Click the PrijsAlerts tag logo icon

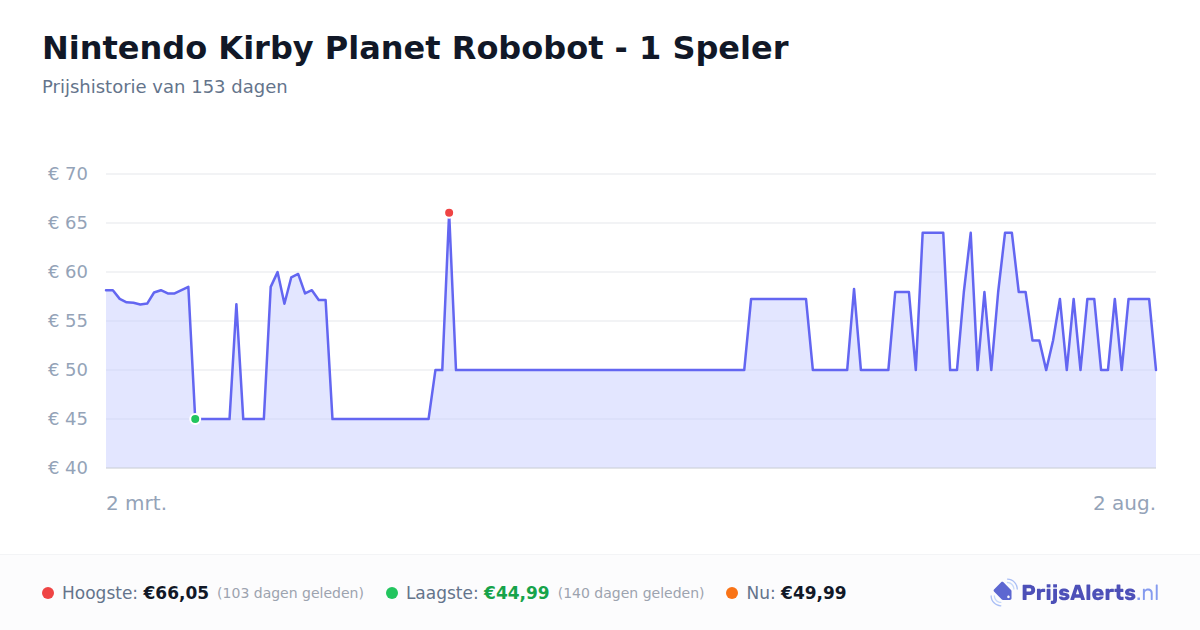pos(1003,593)
